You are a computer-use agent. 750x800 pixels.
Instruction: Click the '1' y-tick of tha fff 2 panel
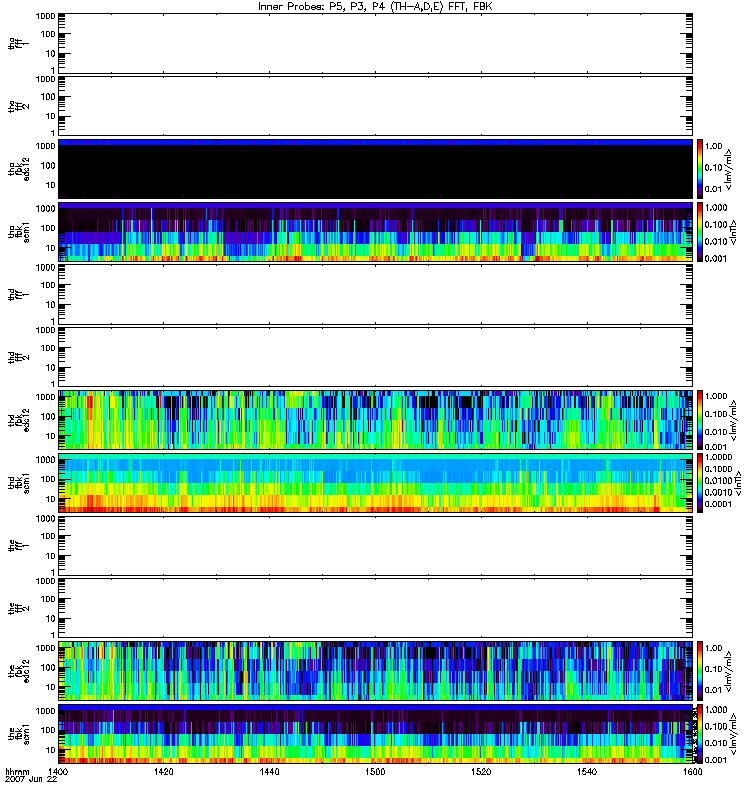tap(53, 133)
